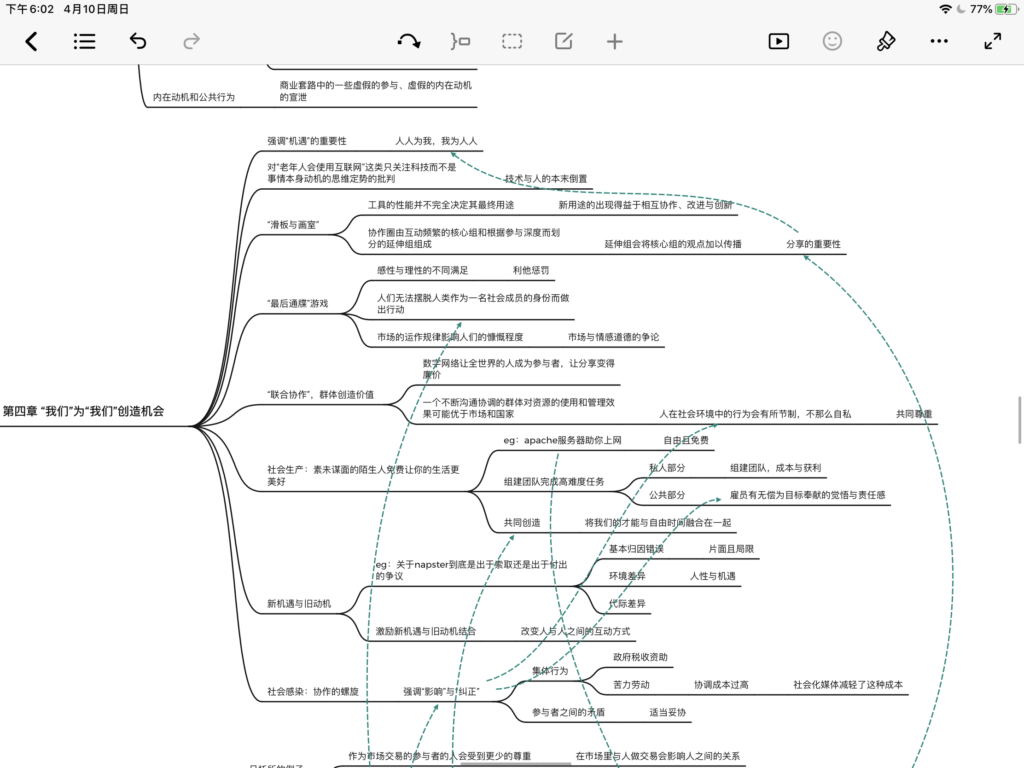Select the topic 内在动机和公共行为
This screenshot has height=768, width=1024.
pyautogui.click(x=194, y=97)
